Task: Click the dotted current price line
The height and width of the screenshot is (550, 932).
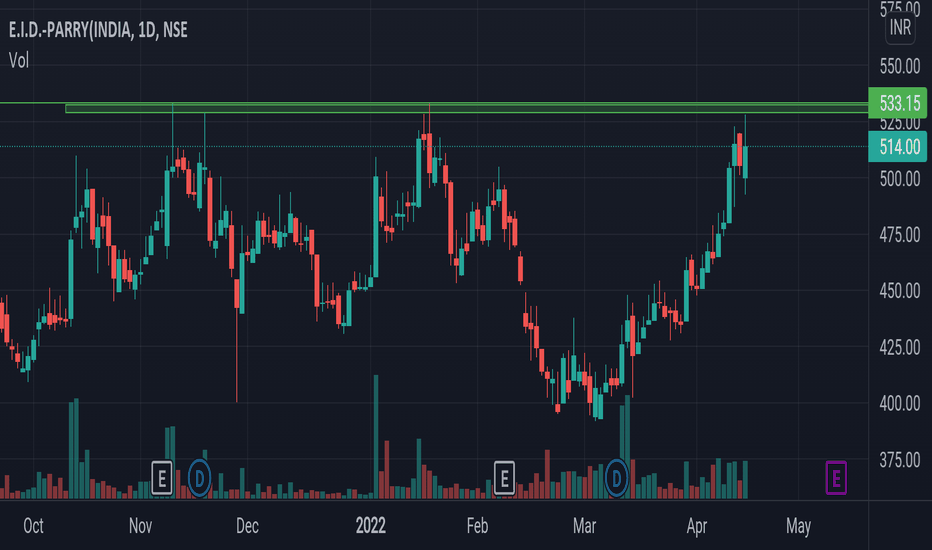Action: click(434, 146)
